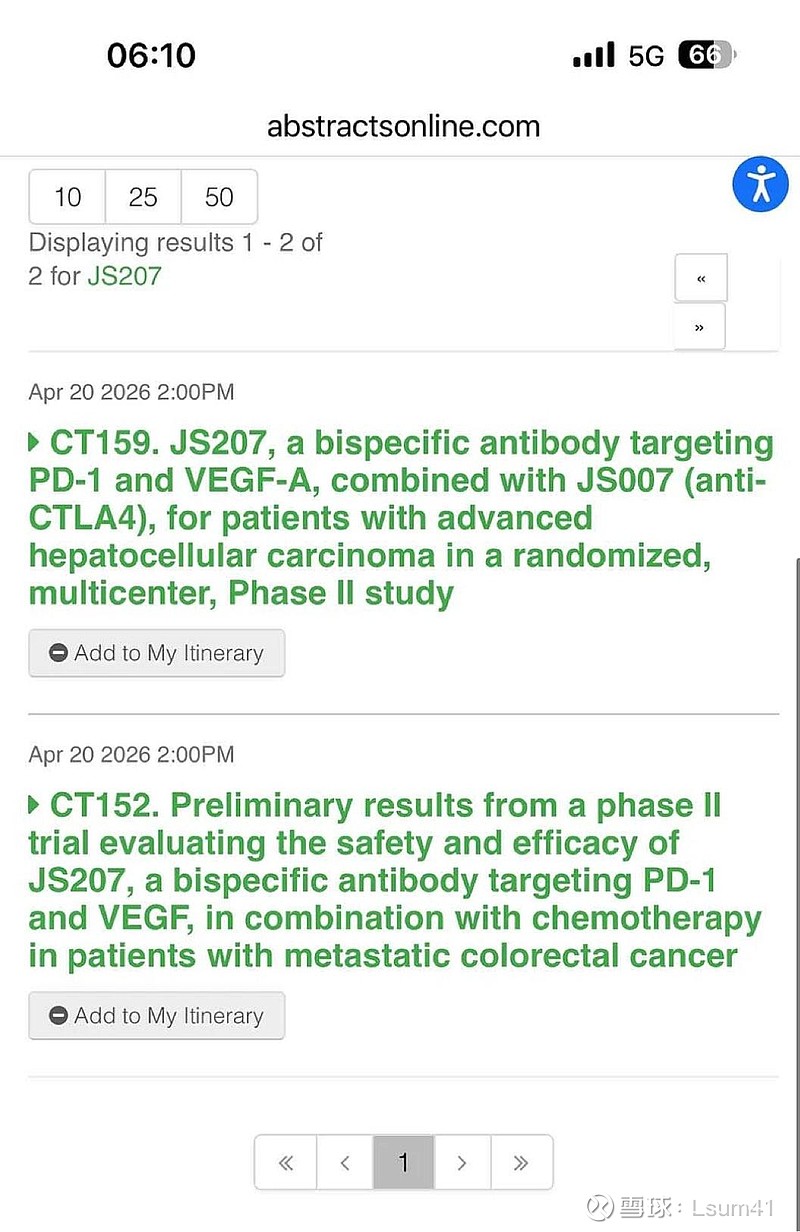Click the JS207 search term text
The width and height of the screenshot is (800, 1232).
[x=124, y=275]
